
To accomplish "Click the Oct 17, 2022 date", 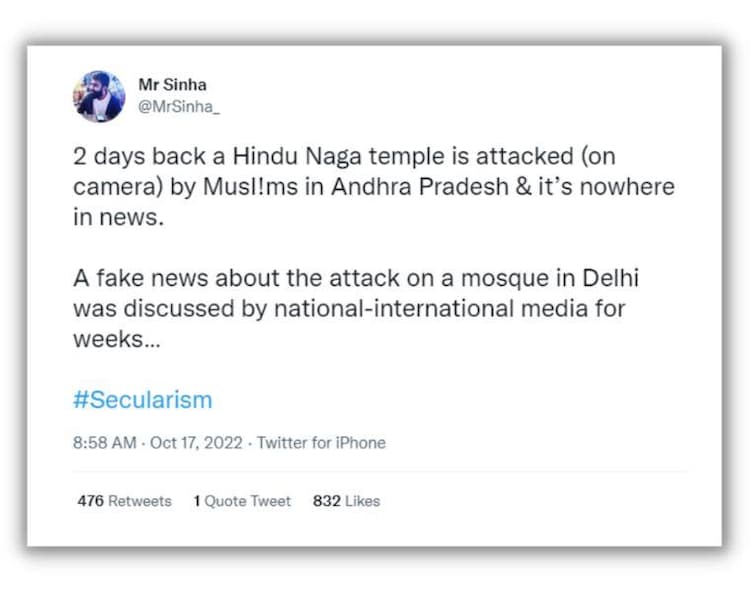I will tap(195, 442).
